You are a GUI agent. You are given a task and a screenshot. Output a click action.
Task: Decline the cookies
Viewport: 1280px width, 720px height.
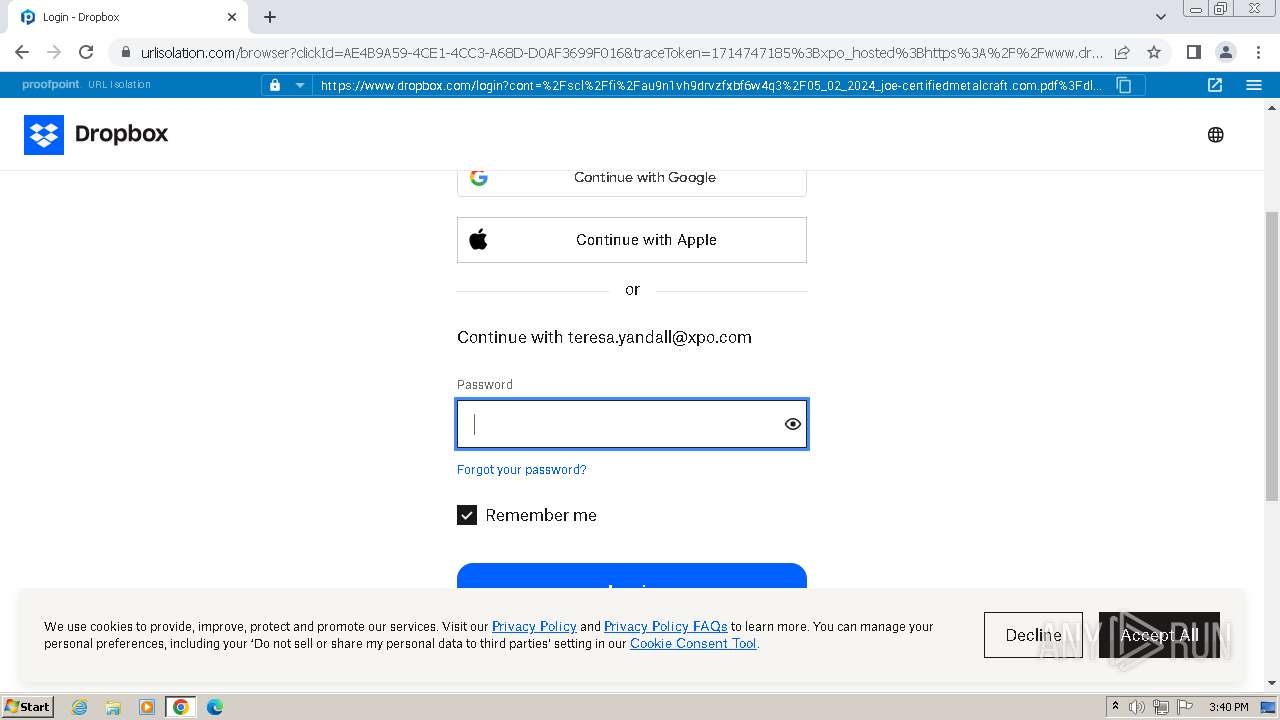click(1033, 635)
